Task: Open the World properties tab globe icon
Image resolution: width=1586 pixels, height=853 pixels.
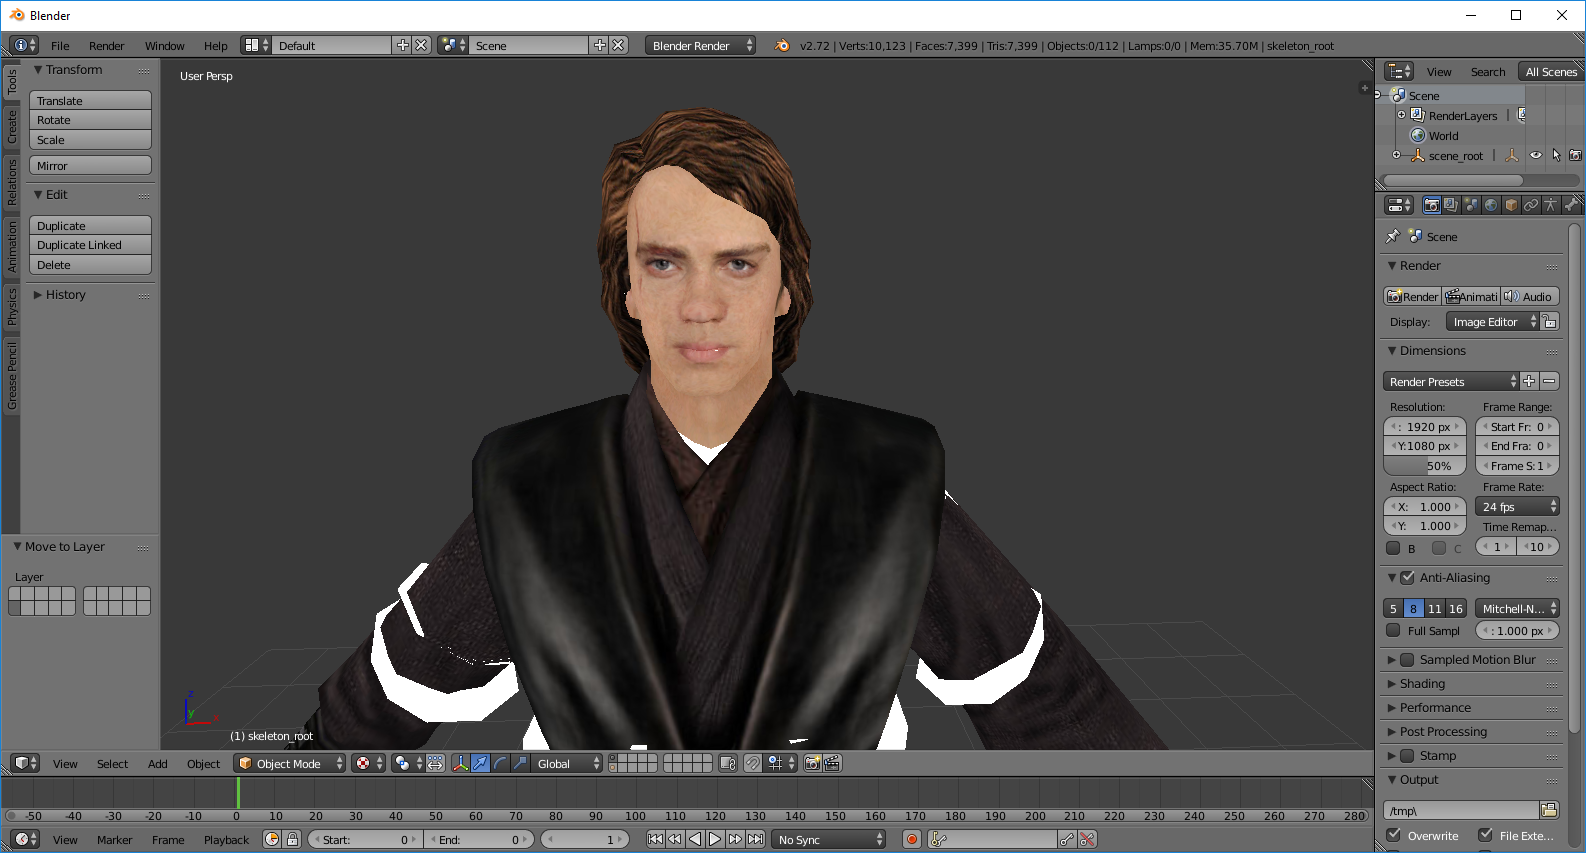Action: point(1491,205)
